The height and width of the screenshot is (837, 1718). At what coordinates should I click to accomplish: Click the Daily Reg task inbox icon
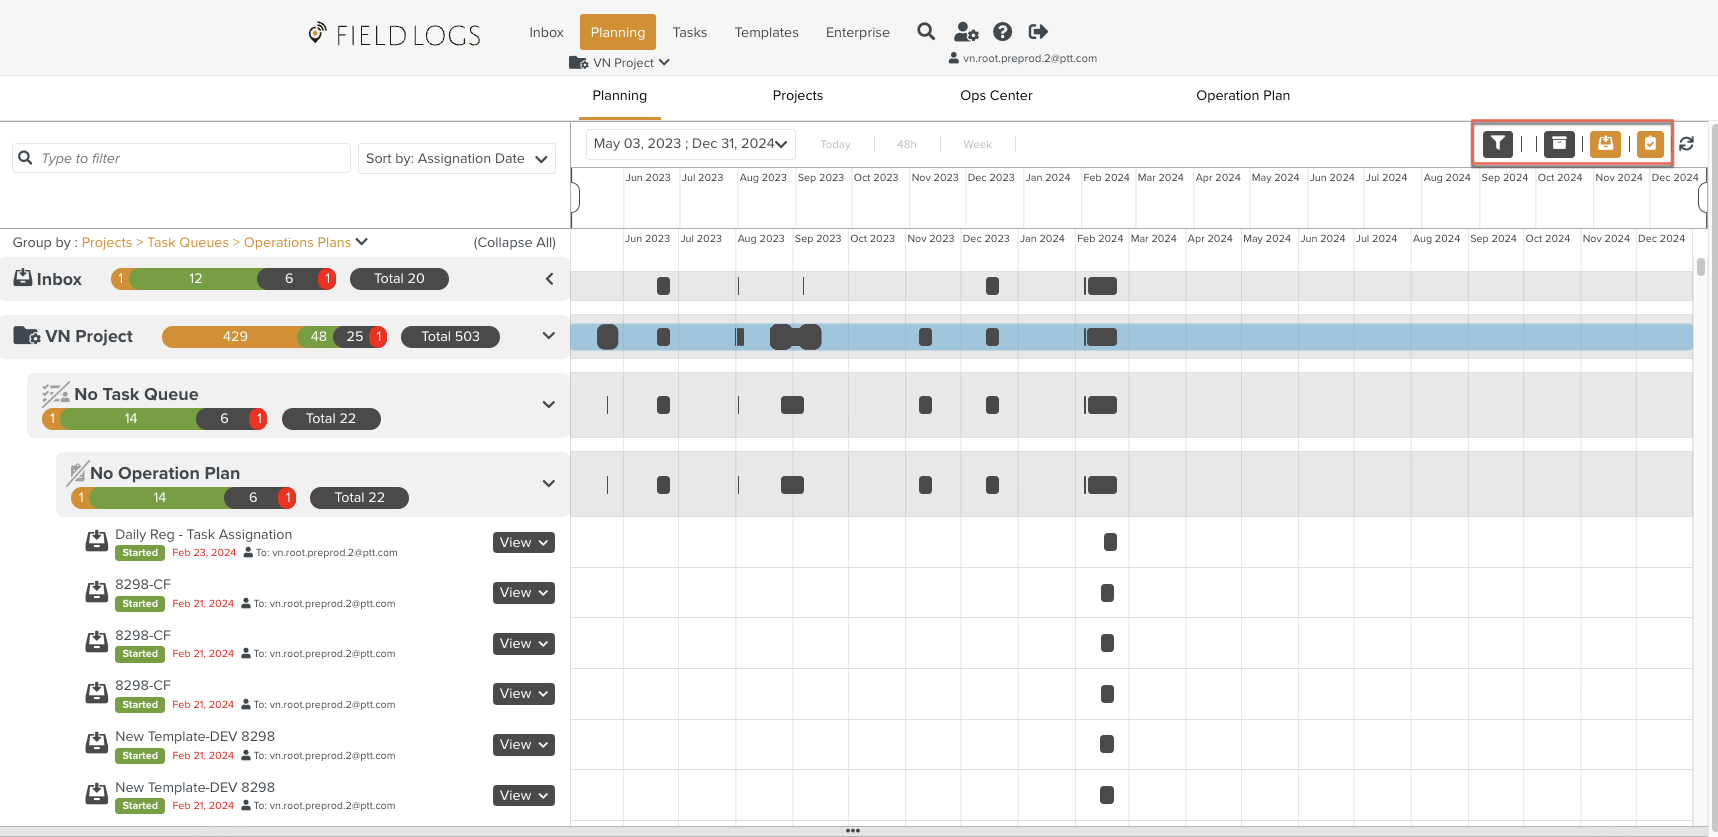point(96,542)
